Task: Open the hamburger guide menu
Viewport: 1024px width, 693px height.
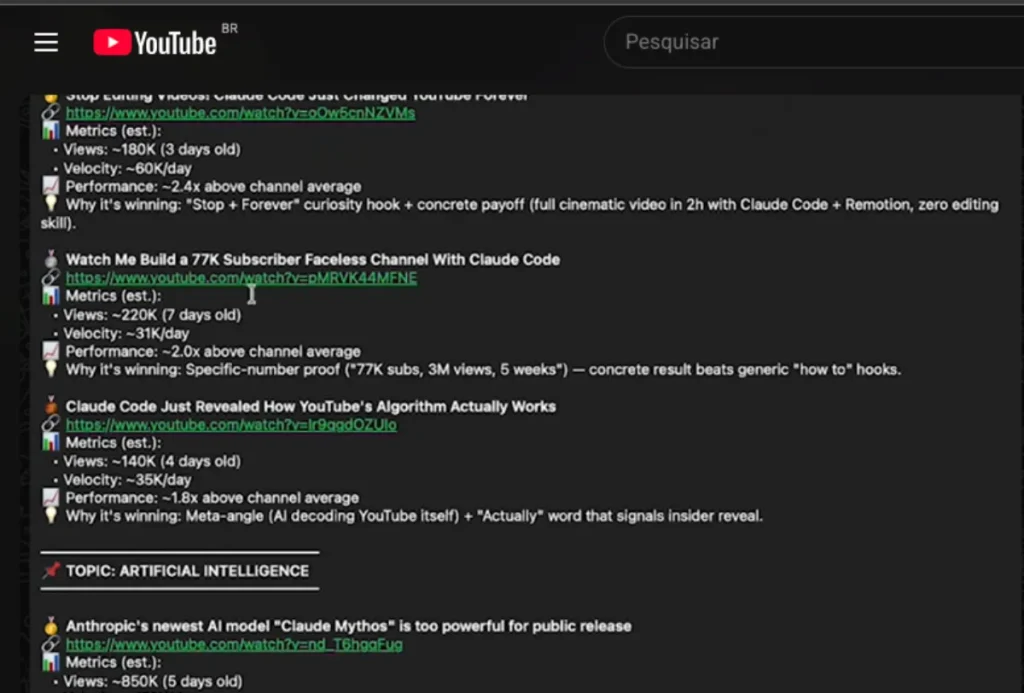Action: click(x=46, y=42)
